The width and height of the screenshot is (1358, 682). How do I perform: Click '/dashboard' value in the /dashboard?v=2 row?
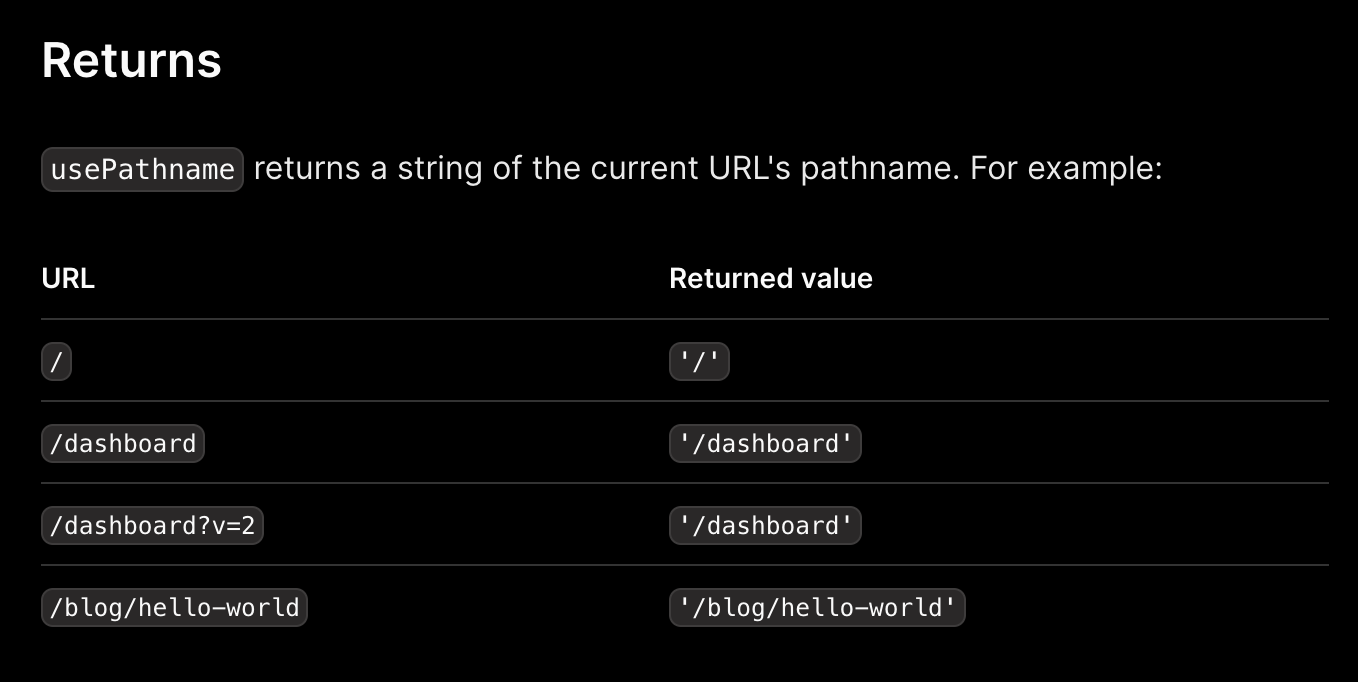click(x=765, y=525)
